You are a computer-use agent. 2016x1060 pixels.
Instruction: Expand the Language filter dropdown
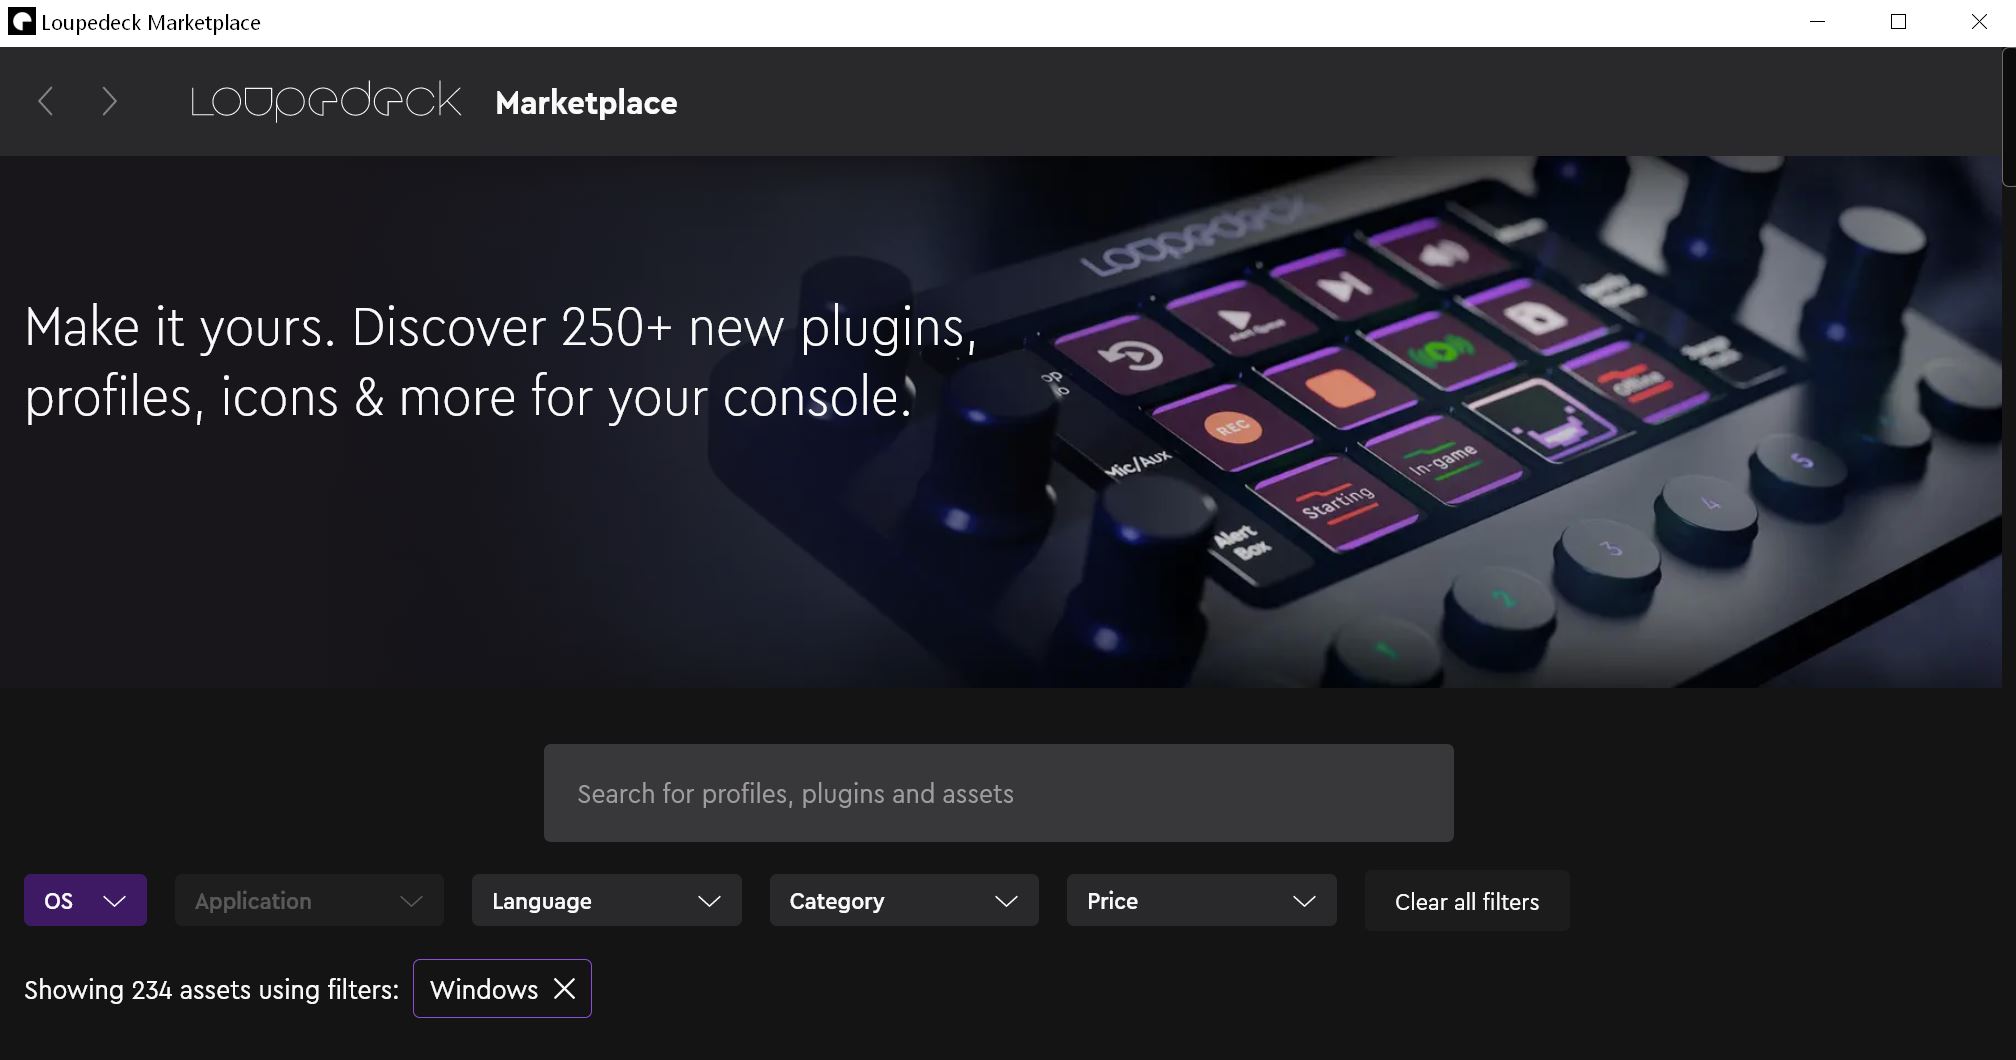(606, 900)
